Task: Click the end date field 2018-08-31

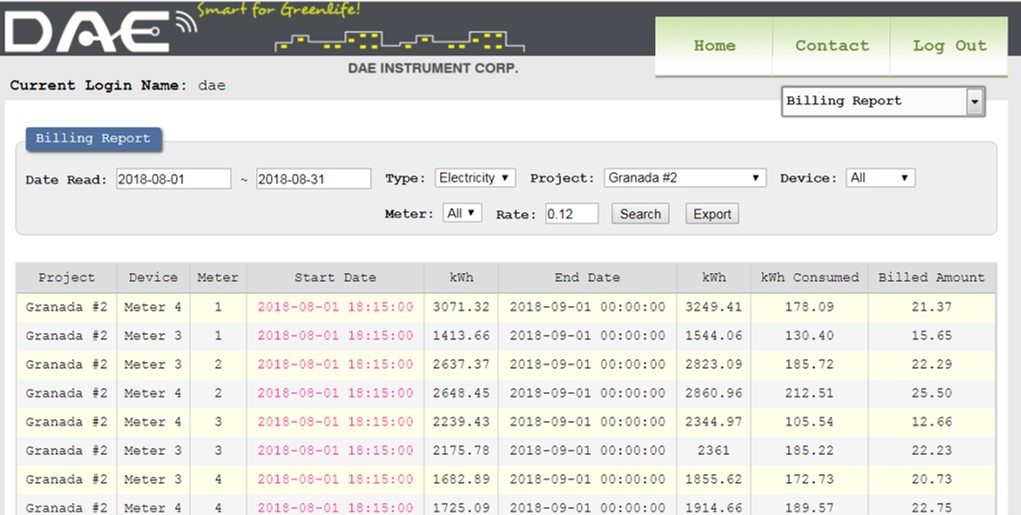Action: click(x=313, y=179)
